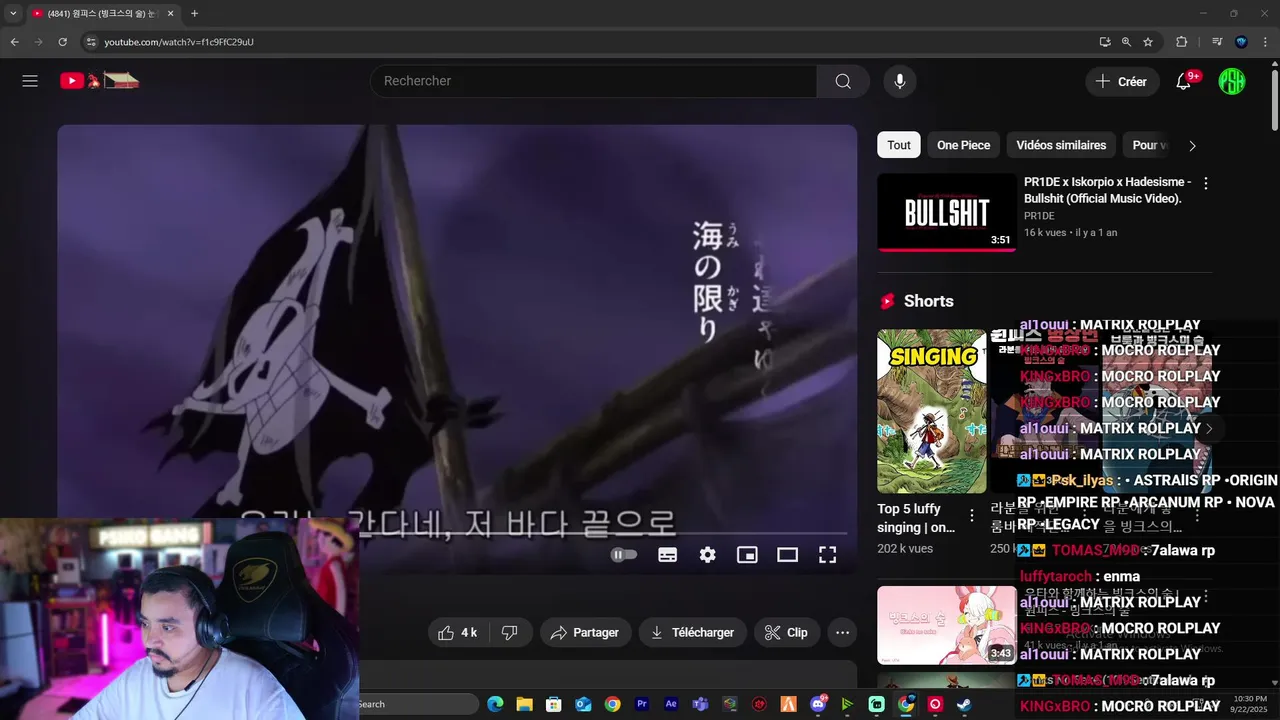Open a new browser tab
1280x720 pixels.
194,13
